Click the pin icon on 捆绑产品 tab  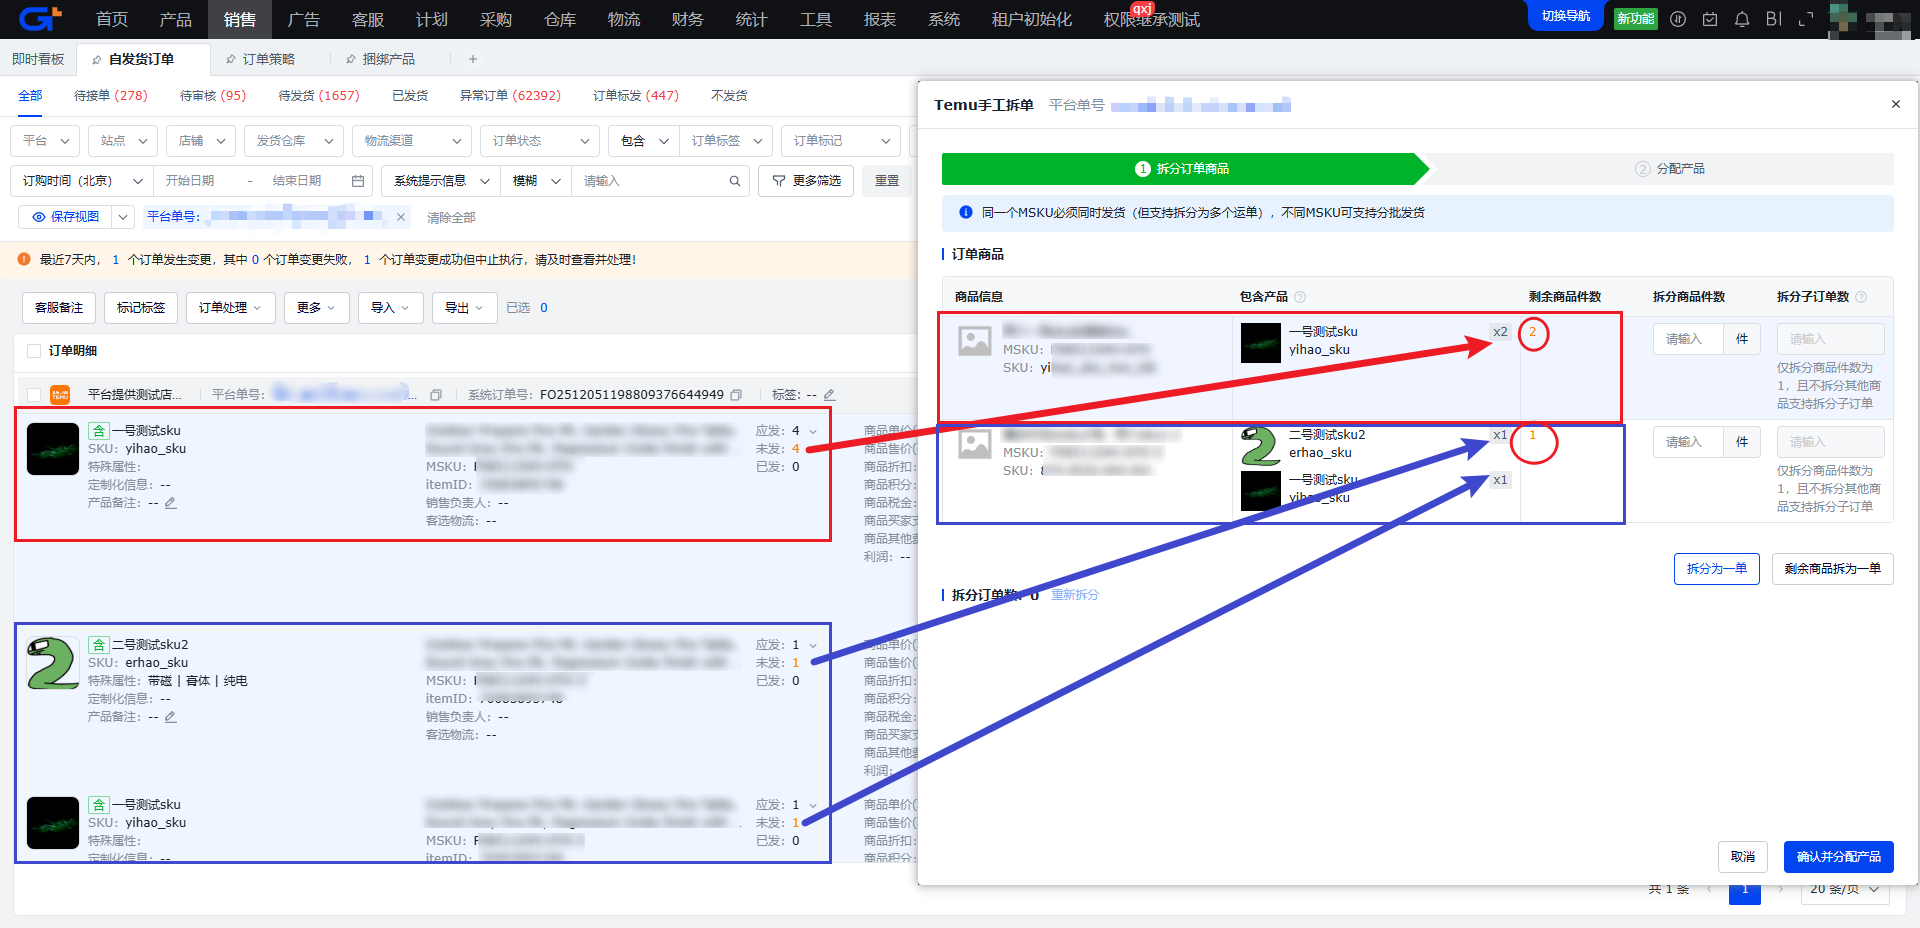pos(351,60)
